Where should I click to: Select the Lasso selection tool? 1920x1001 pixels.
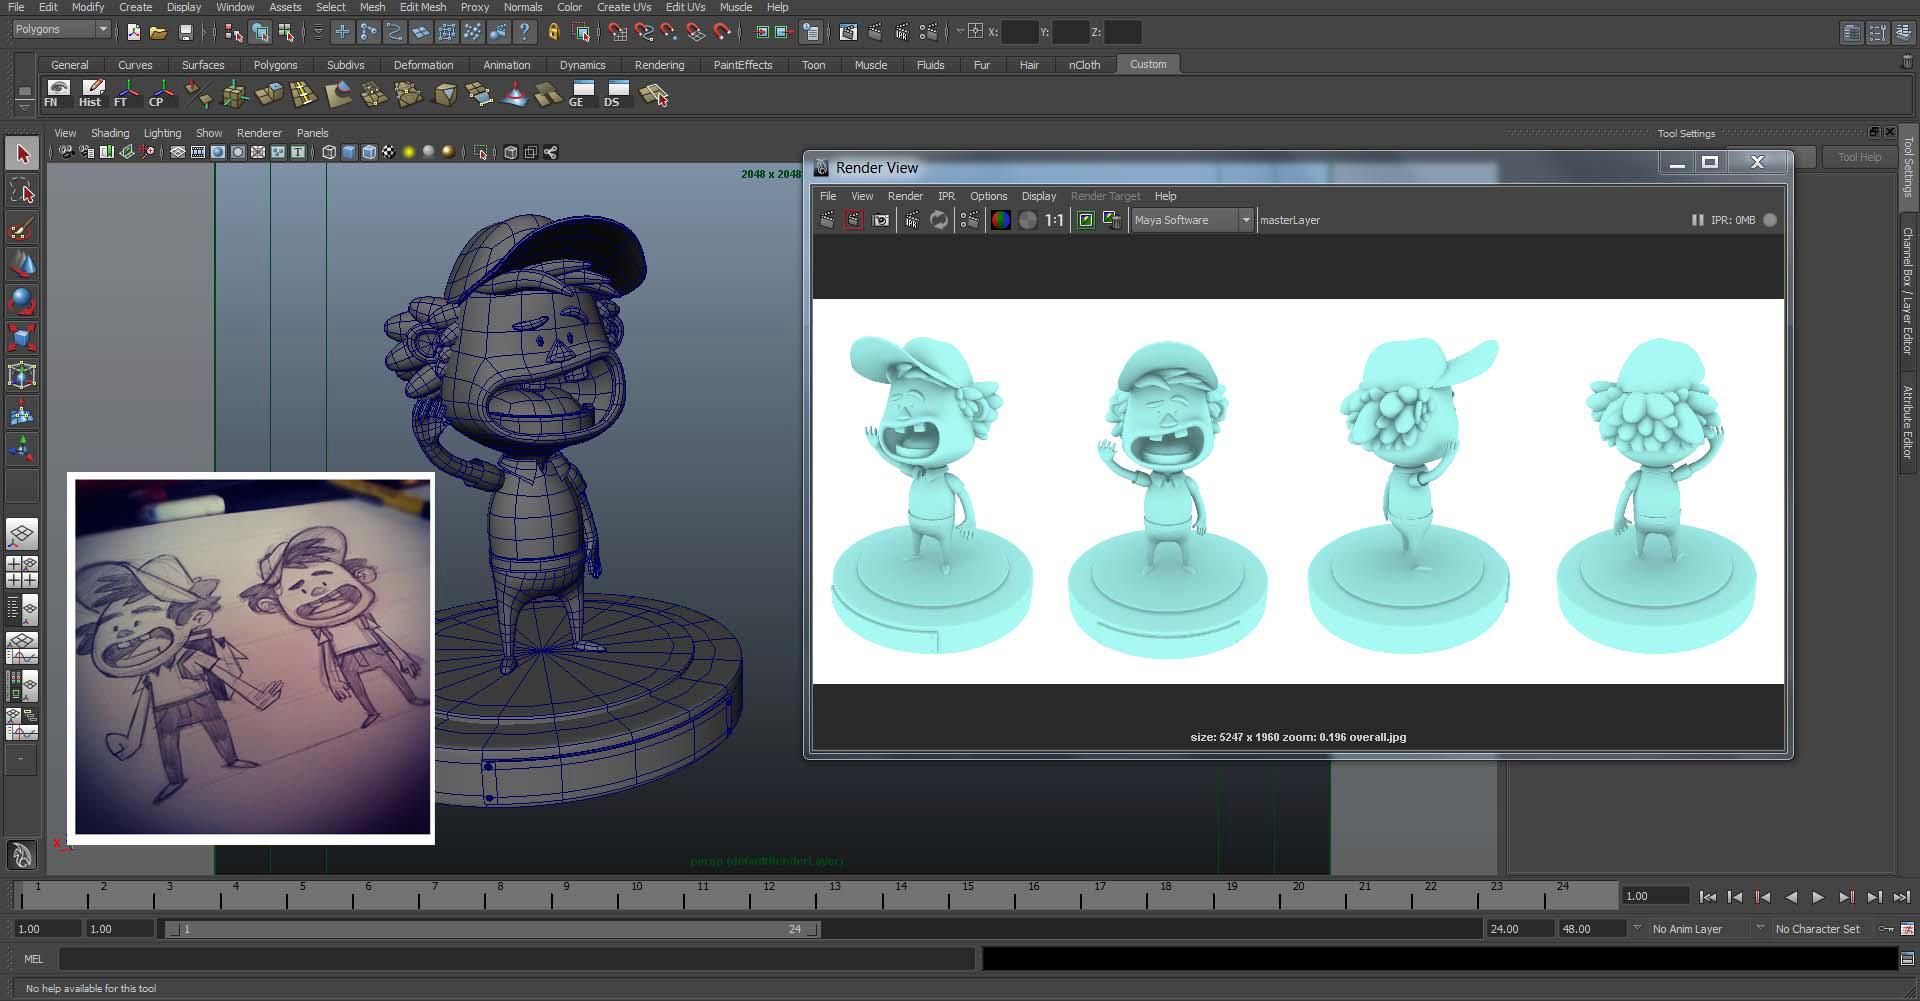22,190
